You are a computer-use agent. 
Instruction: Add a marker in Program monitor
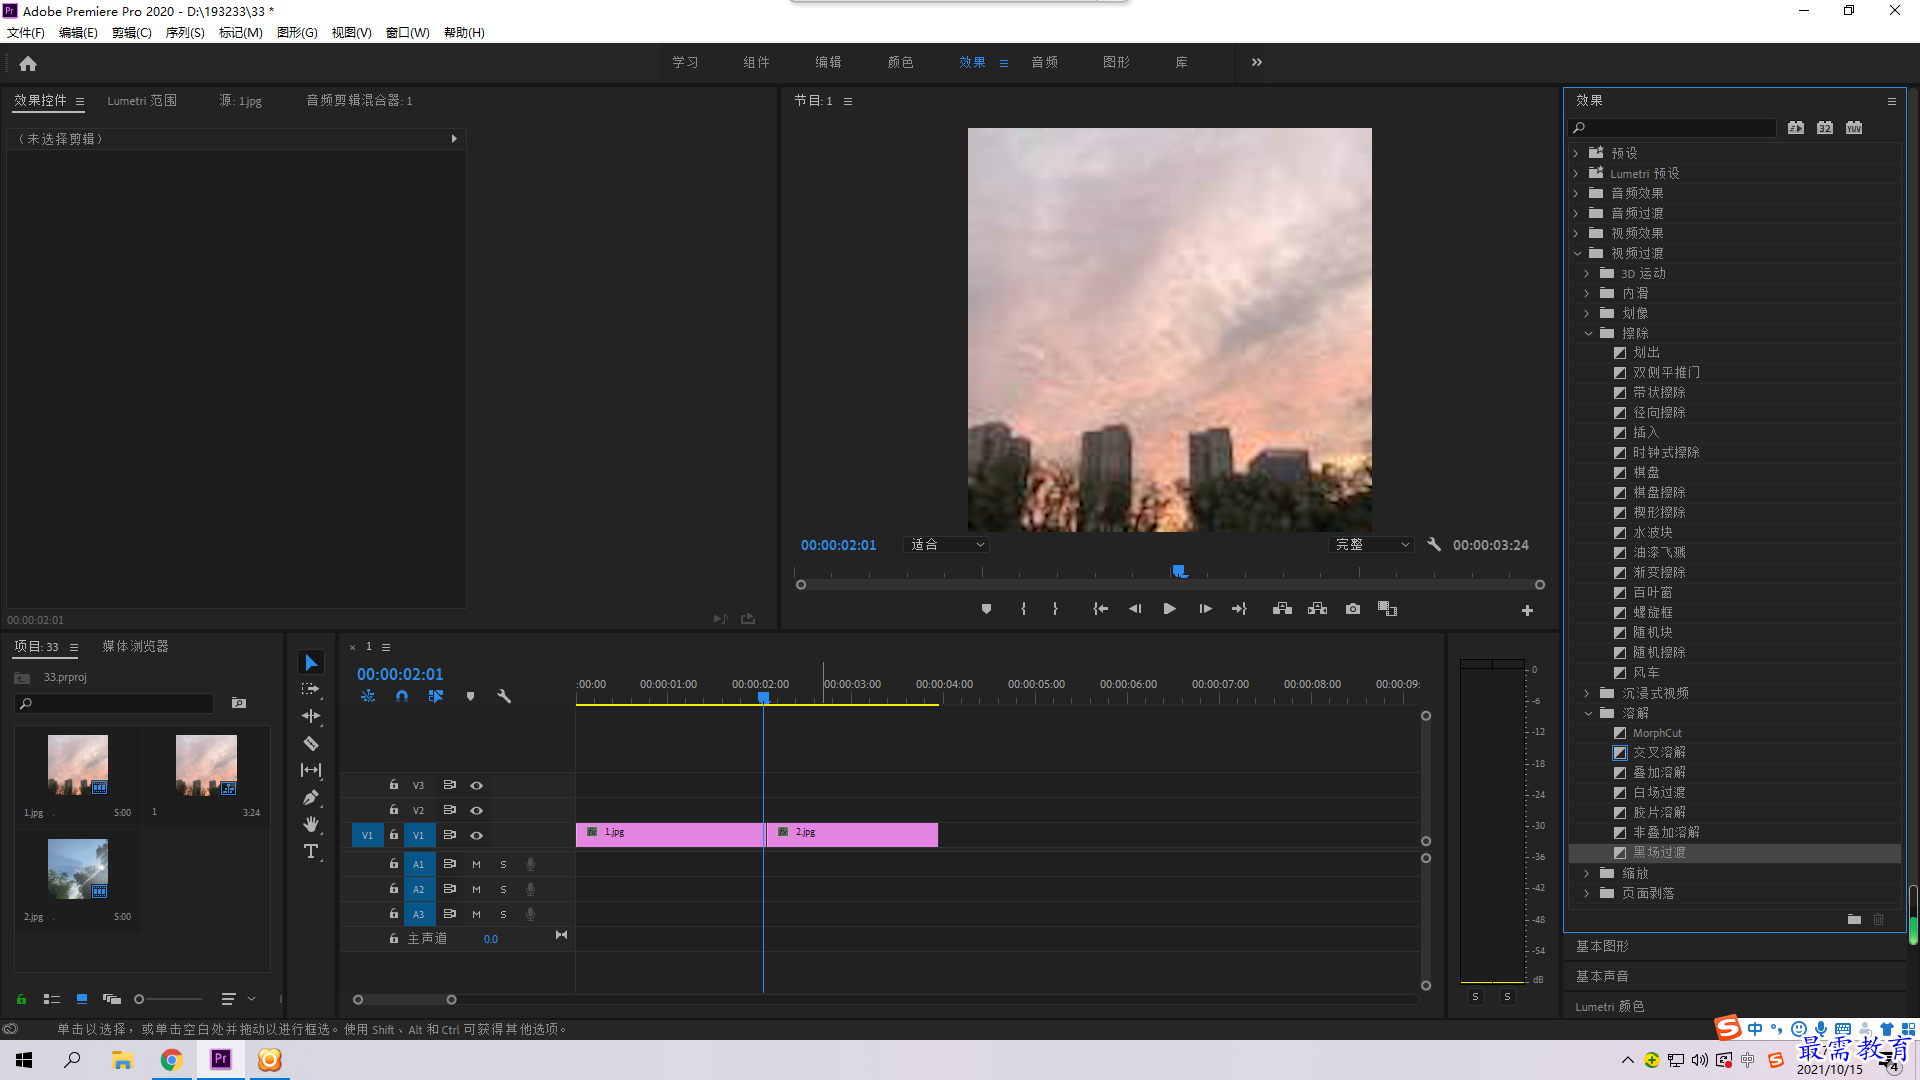[986, 609]
